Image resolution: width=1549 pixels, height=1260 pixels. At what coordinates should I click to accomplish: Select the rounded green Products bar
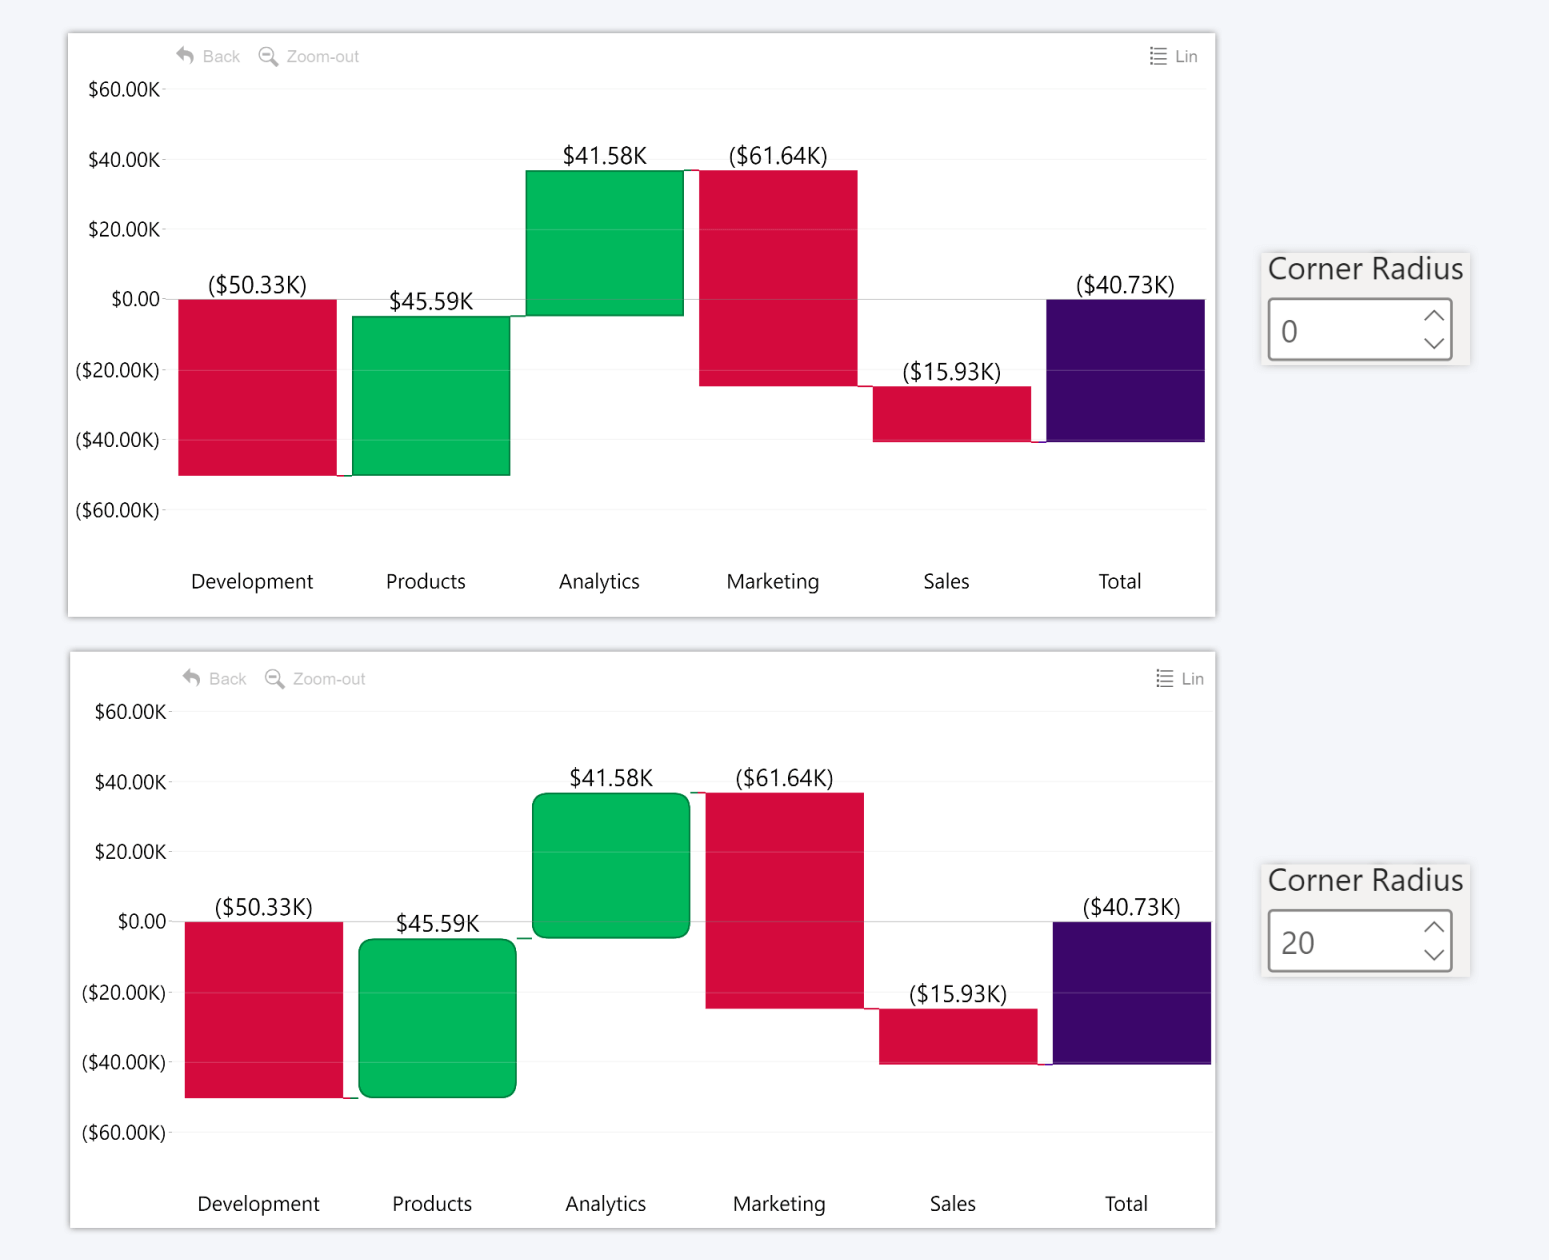pos(437,1018)
